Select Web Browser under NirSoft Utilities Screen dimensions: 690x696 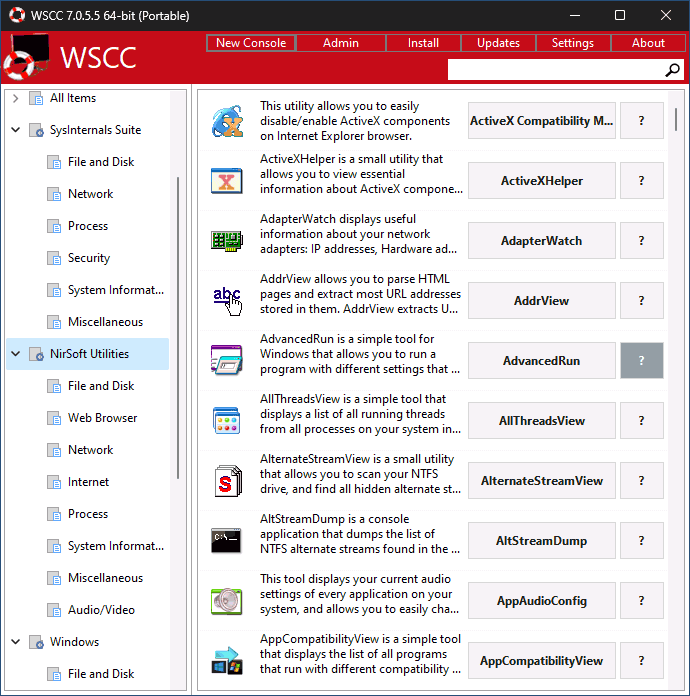click(102, 418)
